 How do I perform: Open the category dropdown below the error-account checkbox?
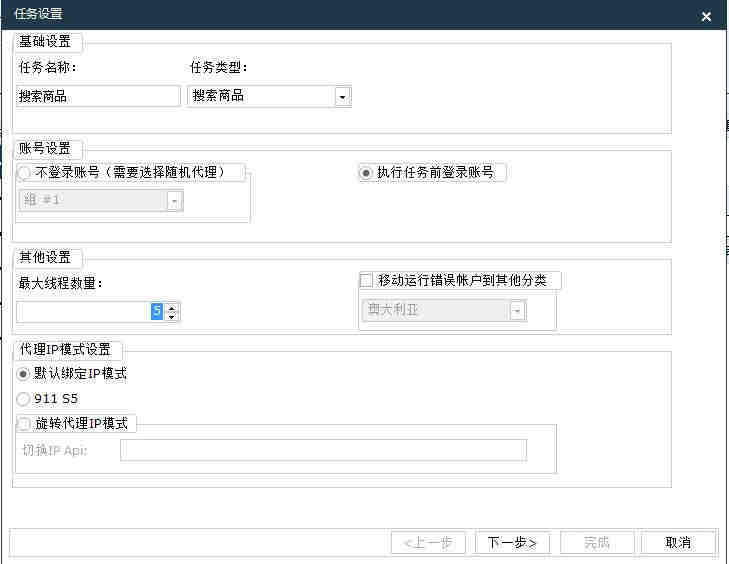pyautogui.click(x=517, y=311)
